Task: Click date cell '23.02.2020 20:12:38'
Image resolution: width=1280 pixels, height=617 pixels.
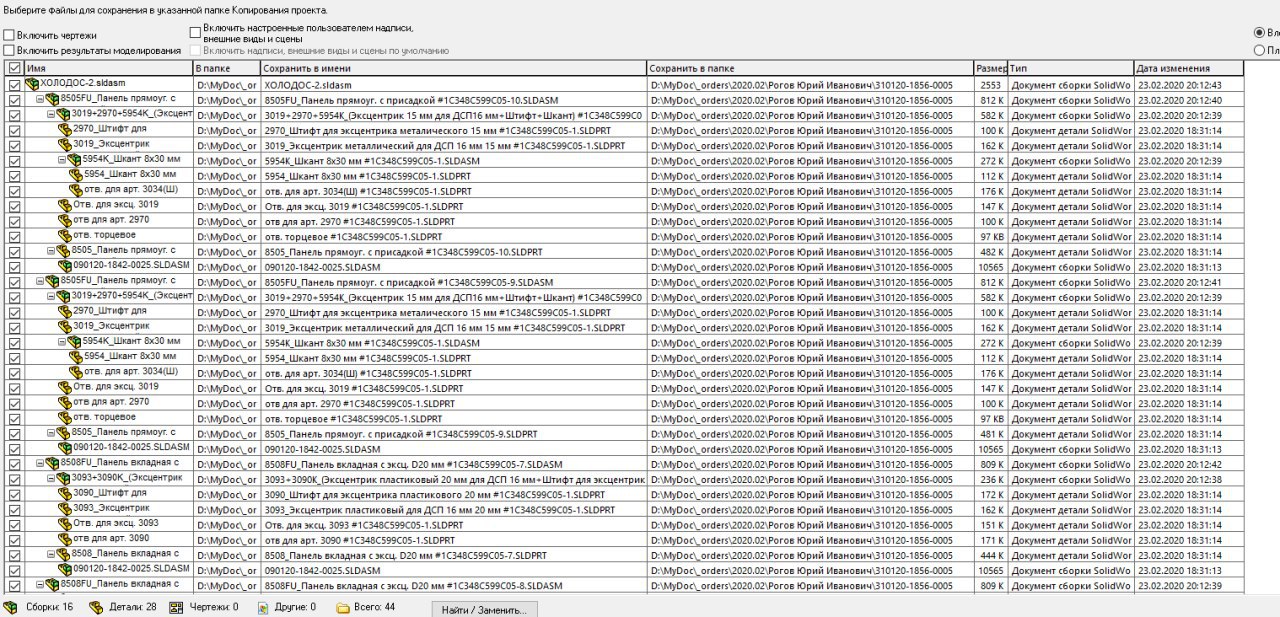Action: click(1189, 479)
